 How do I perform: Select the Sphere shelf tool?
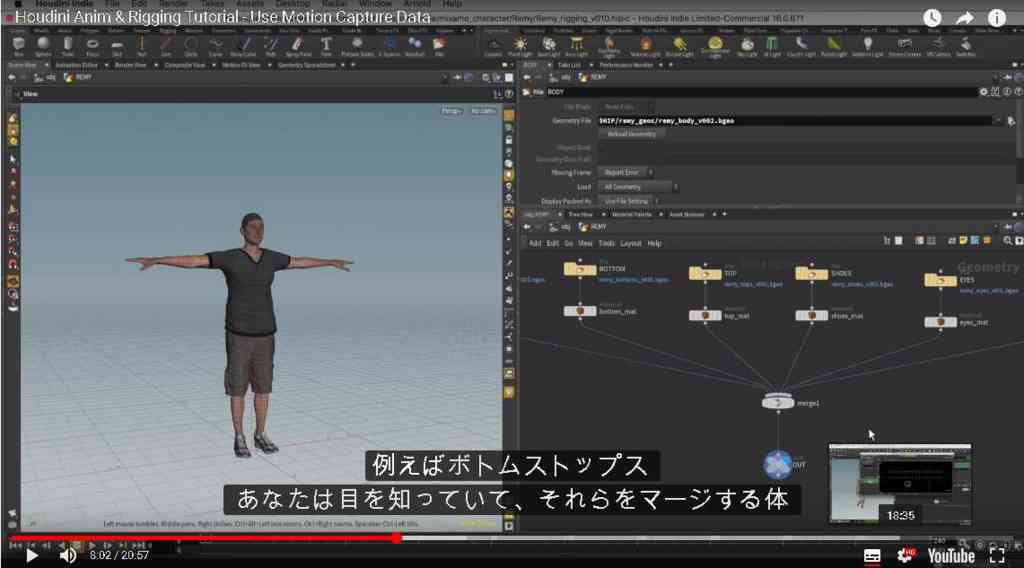click(43, 45)
